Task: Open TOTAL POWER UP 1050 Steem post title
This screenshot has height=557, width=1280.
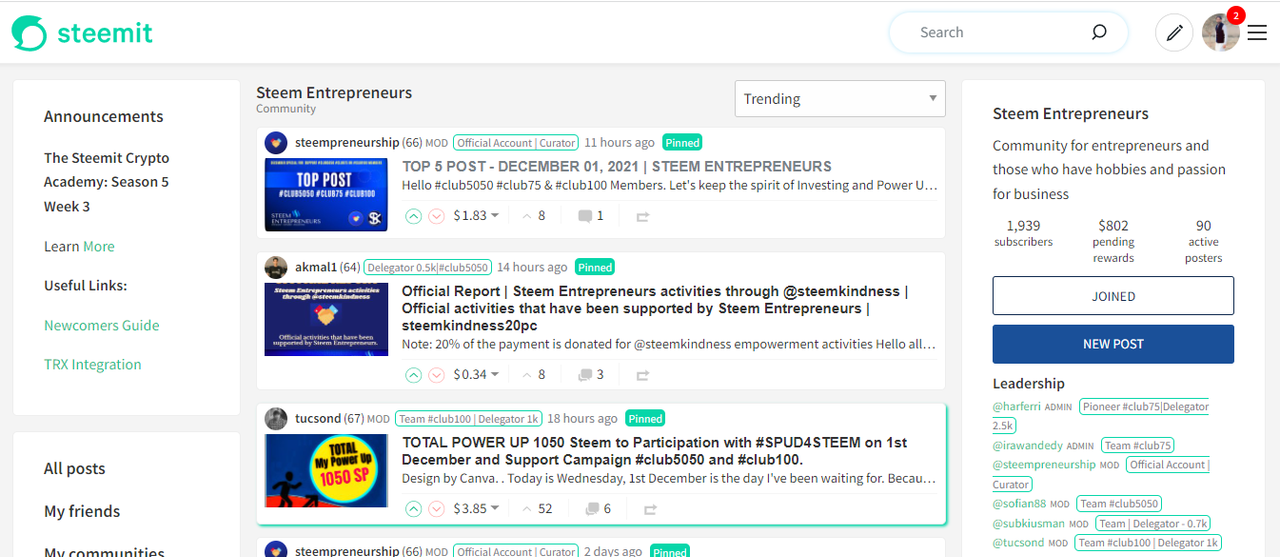Action: pos(655,451)
